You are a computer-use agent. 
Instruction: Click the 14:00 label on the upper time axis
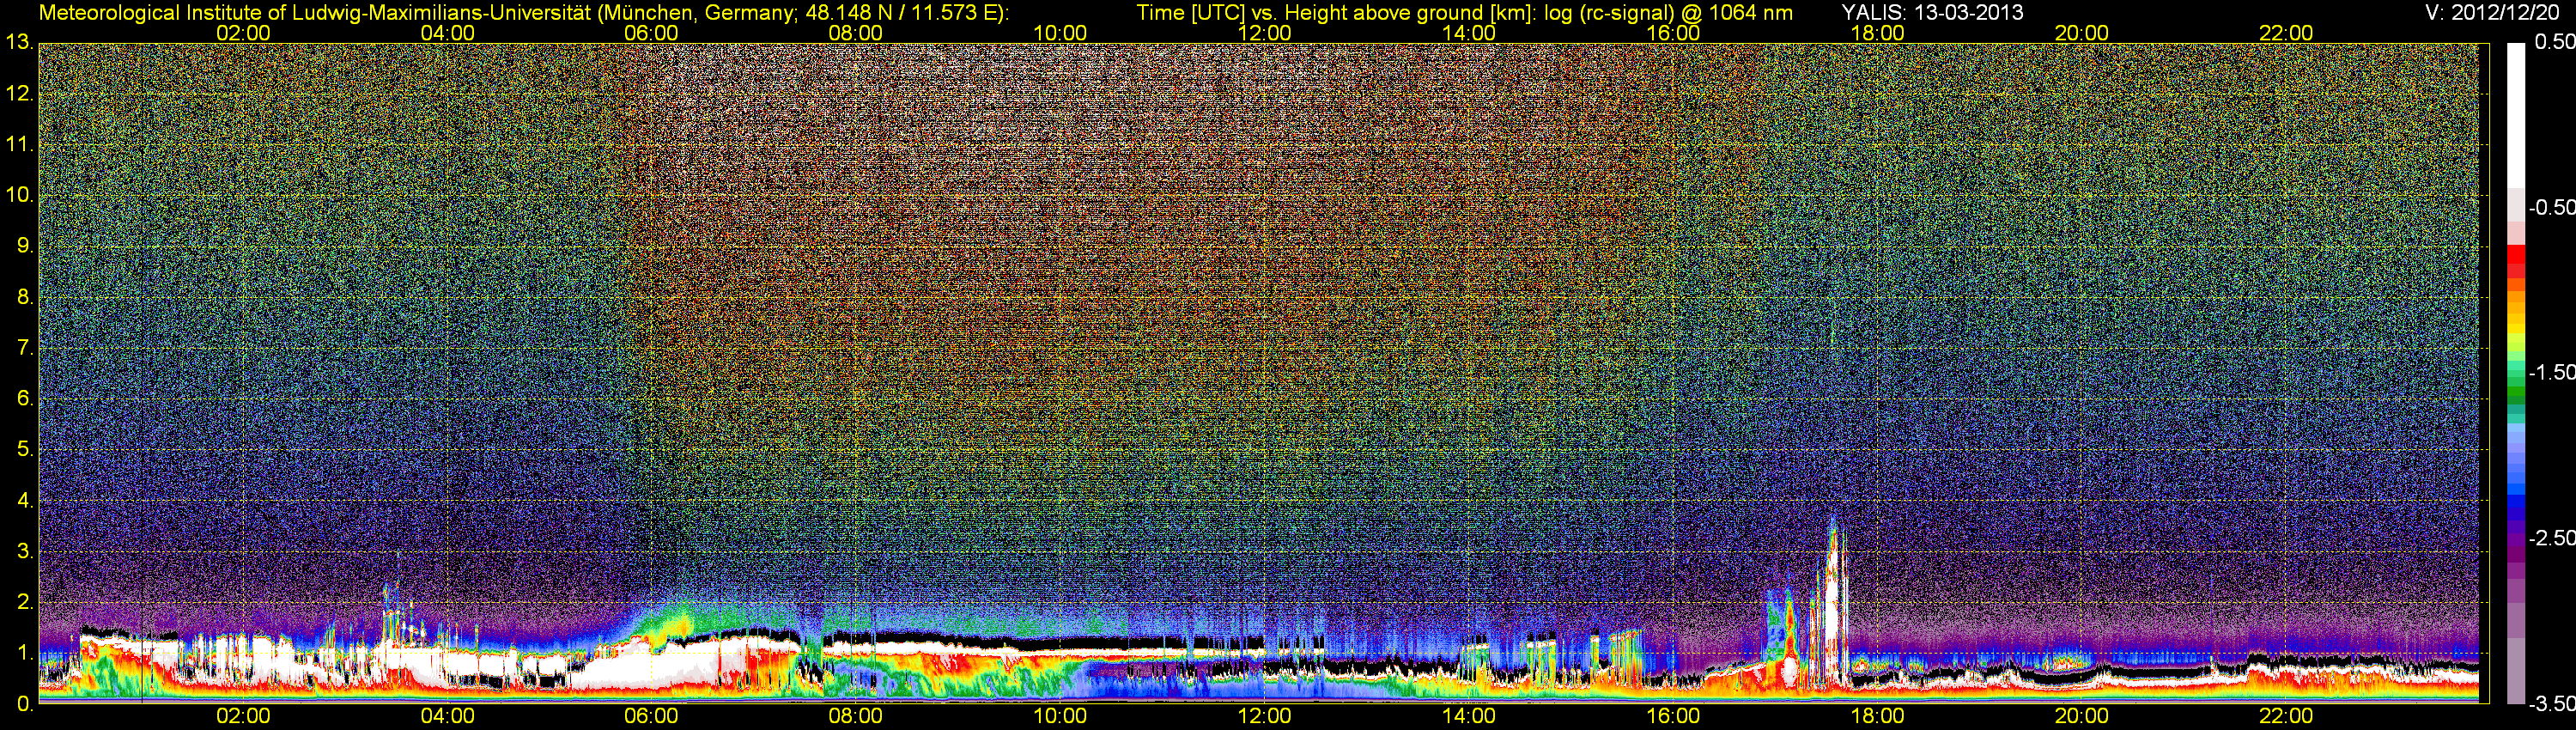(1469, 33)
